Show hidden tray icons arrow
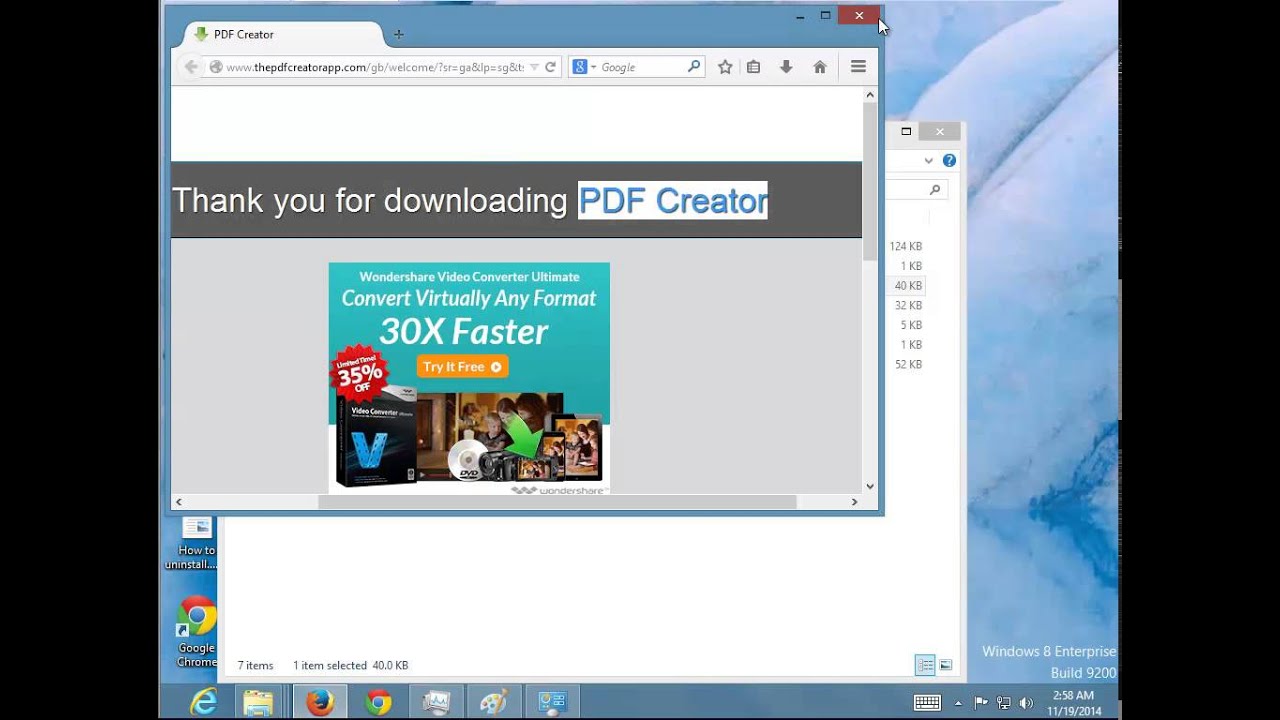 point(959,703)
